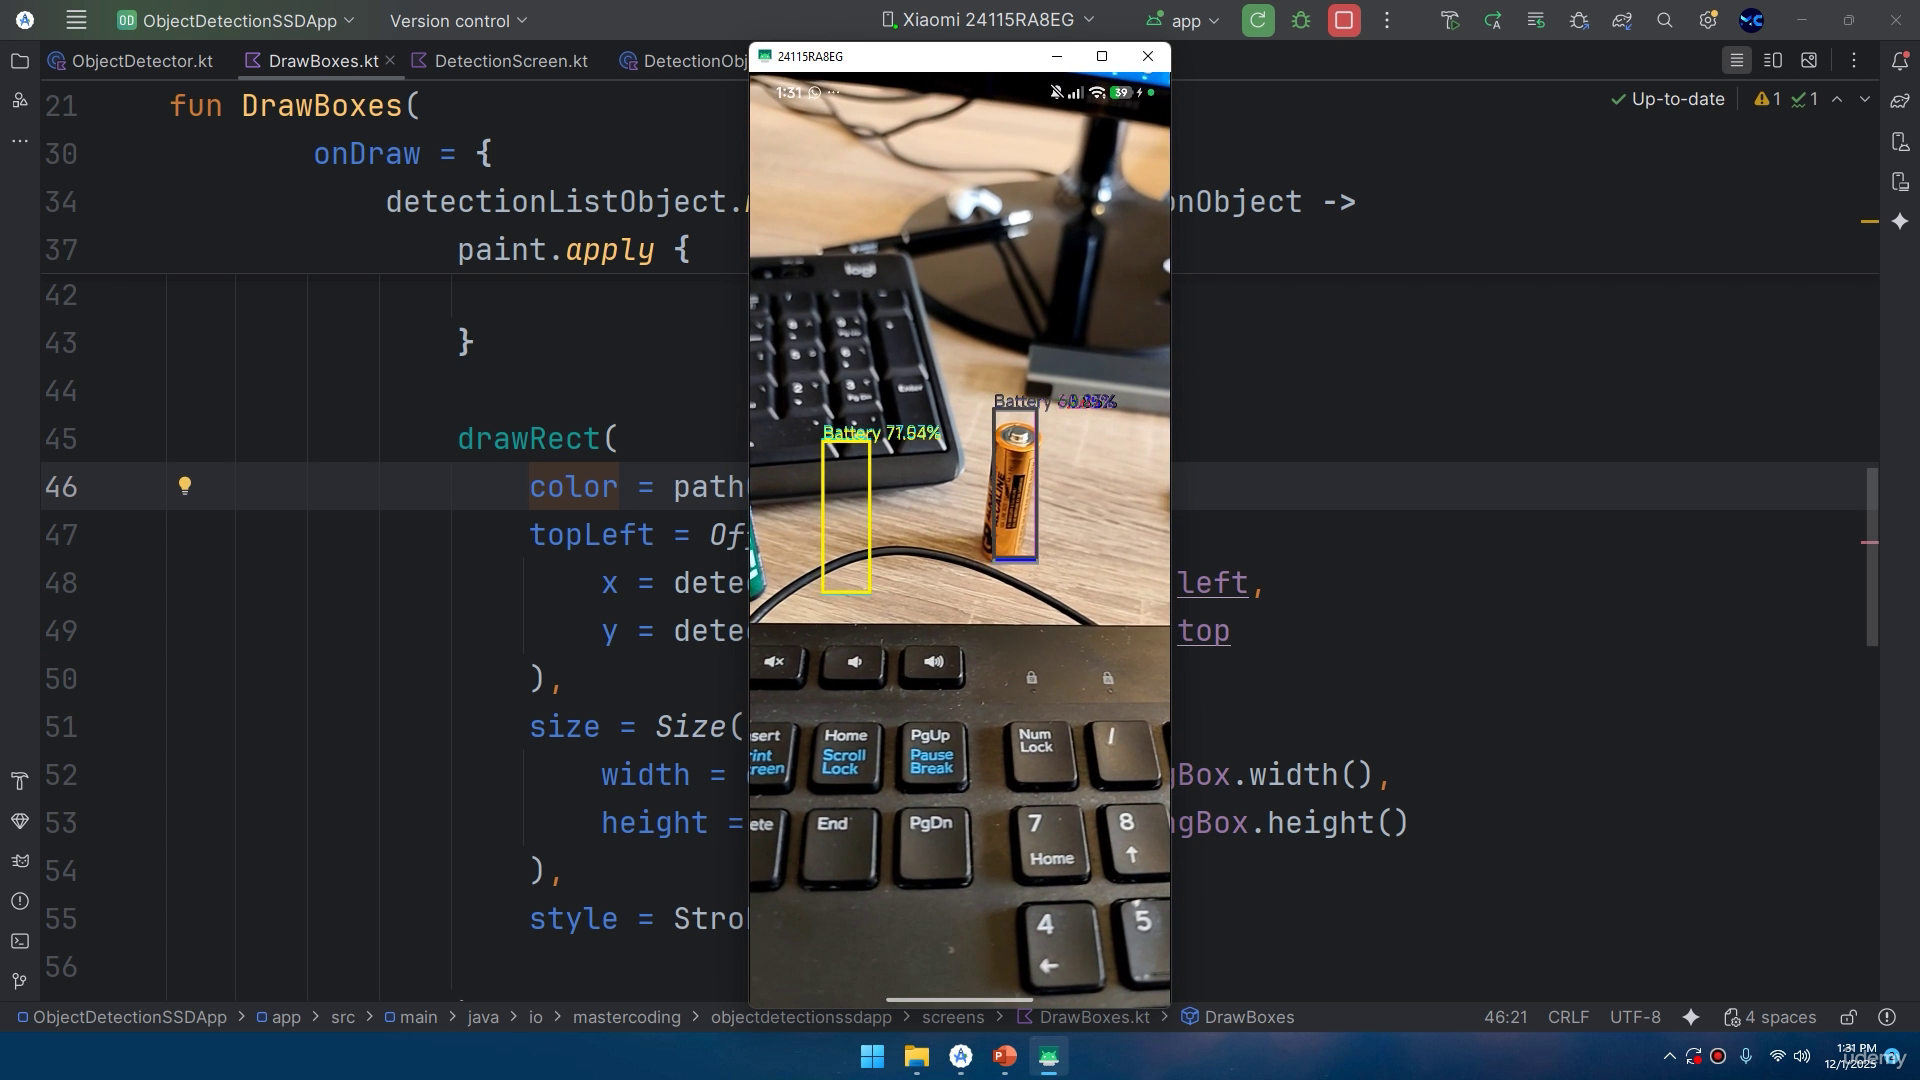Click the Debug app bug icon
Screen dimensions: 1920x1080
coord(1301,20)
